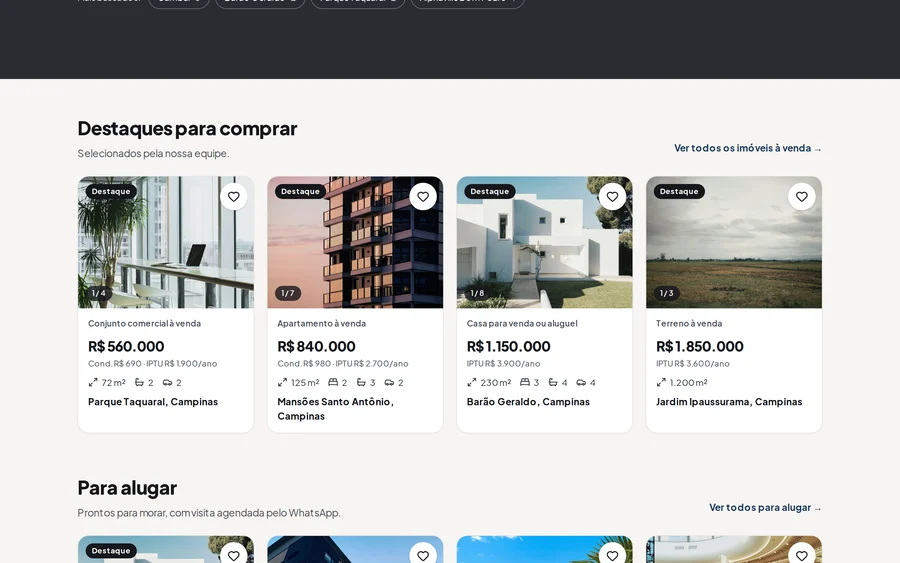Image resolution: width=900 pixels, height=563 pixels.
Task: Click bathroom icon on R$ 840.000 apartment
Action: coord(361,382)
